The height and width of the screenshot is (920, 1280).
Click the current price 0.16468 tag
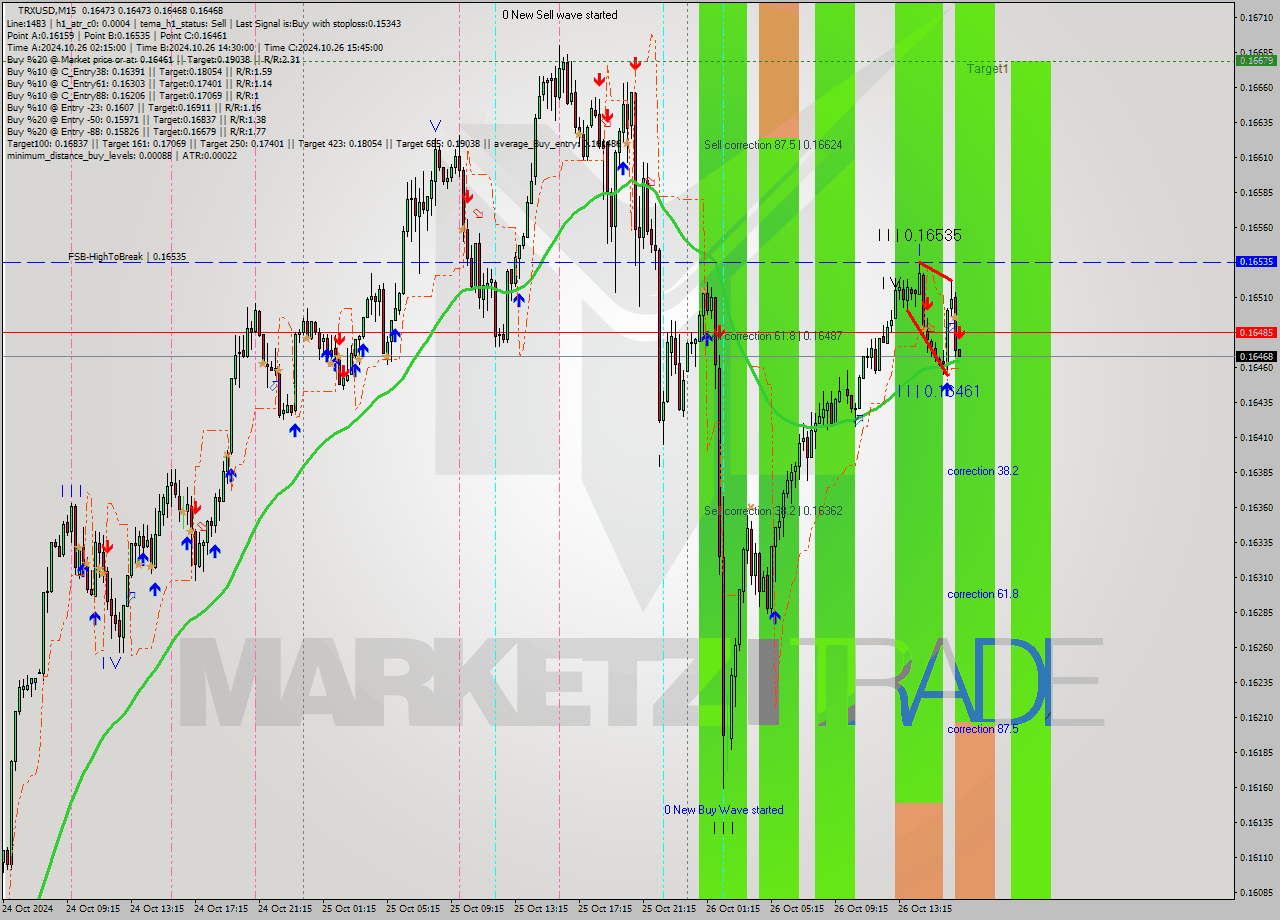point(1256,356)
